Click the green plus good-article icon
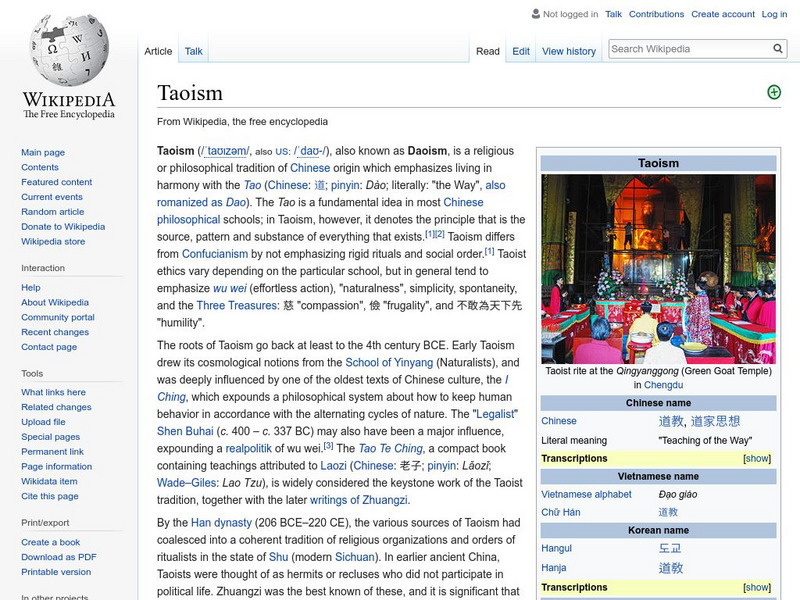This screenshot has height=600, width=800. click(x=773, y=92)
